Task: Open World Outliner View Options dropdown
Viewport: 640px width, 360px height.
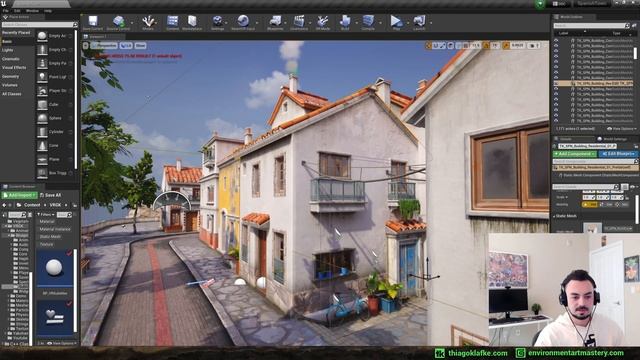Action: pos(621,129)
